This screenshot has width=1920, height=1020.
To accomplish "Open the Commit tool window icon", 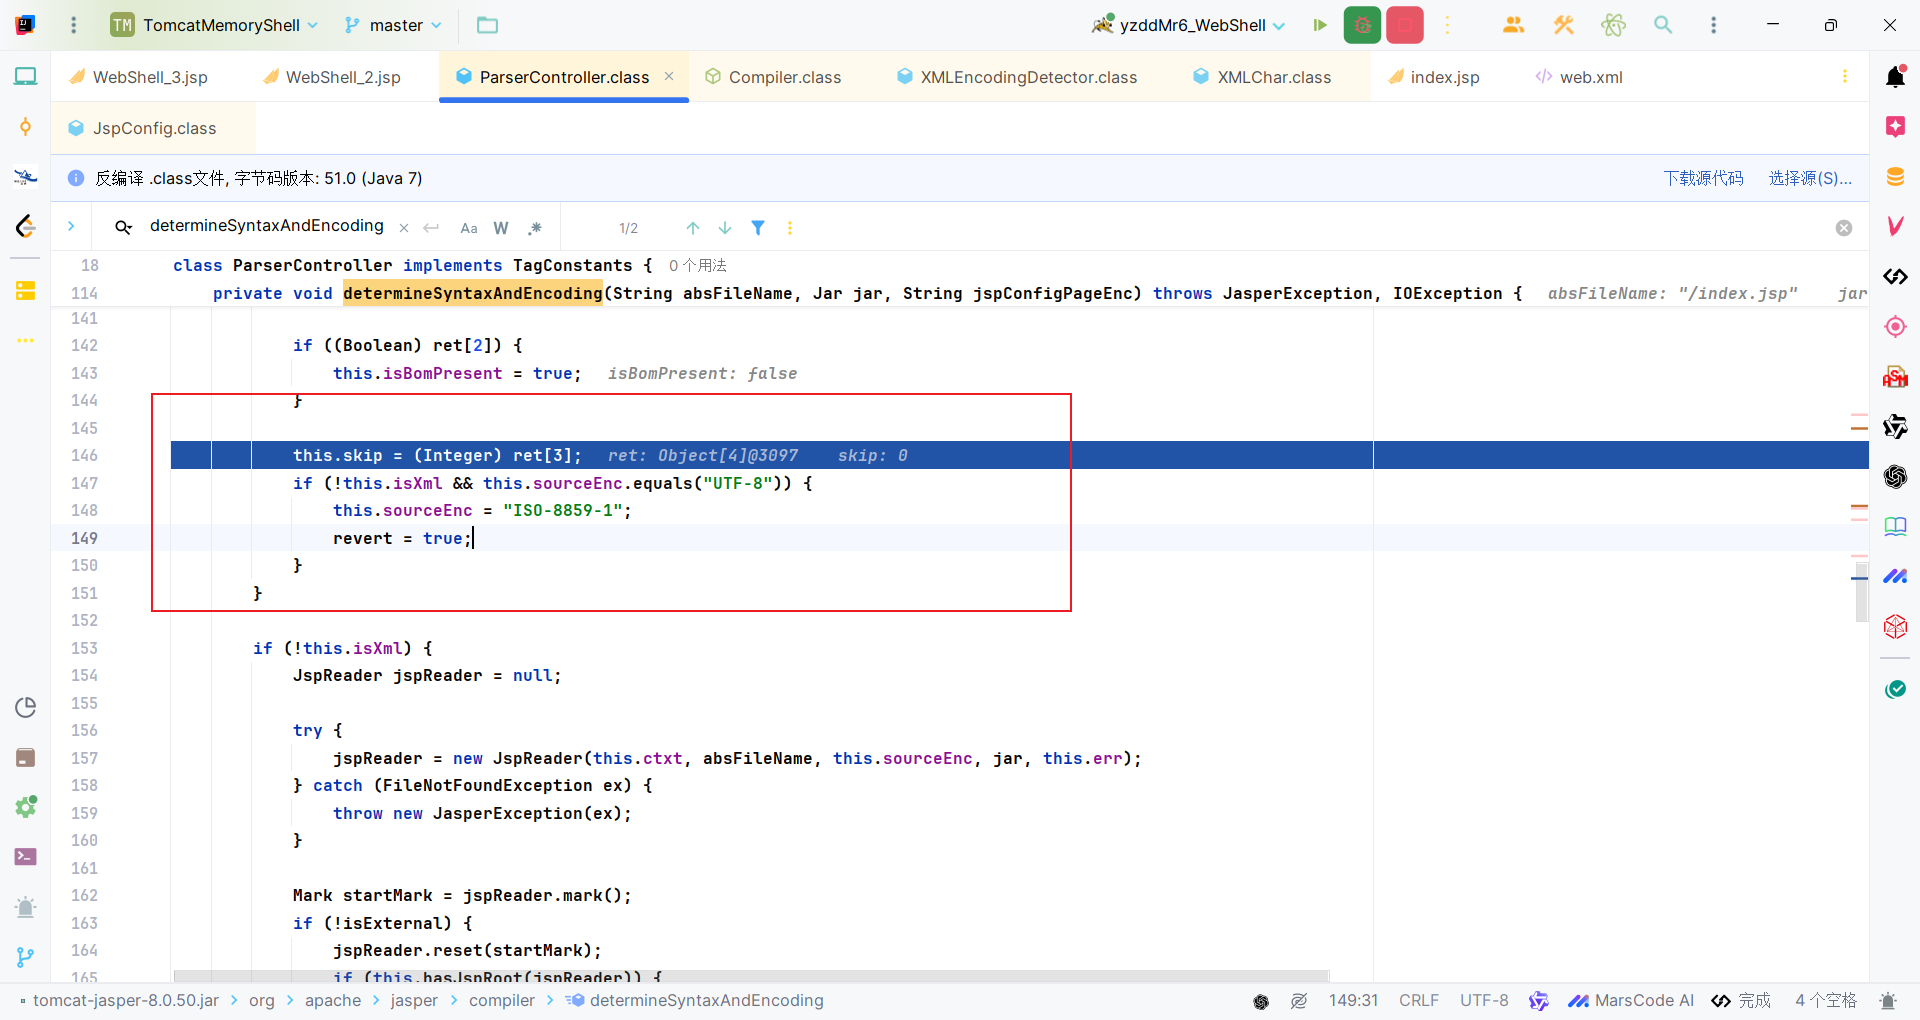I will point(26,127).
